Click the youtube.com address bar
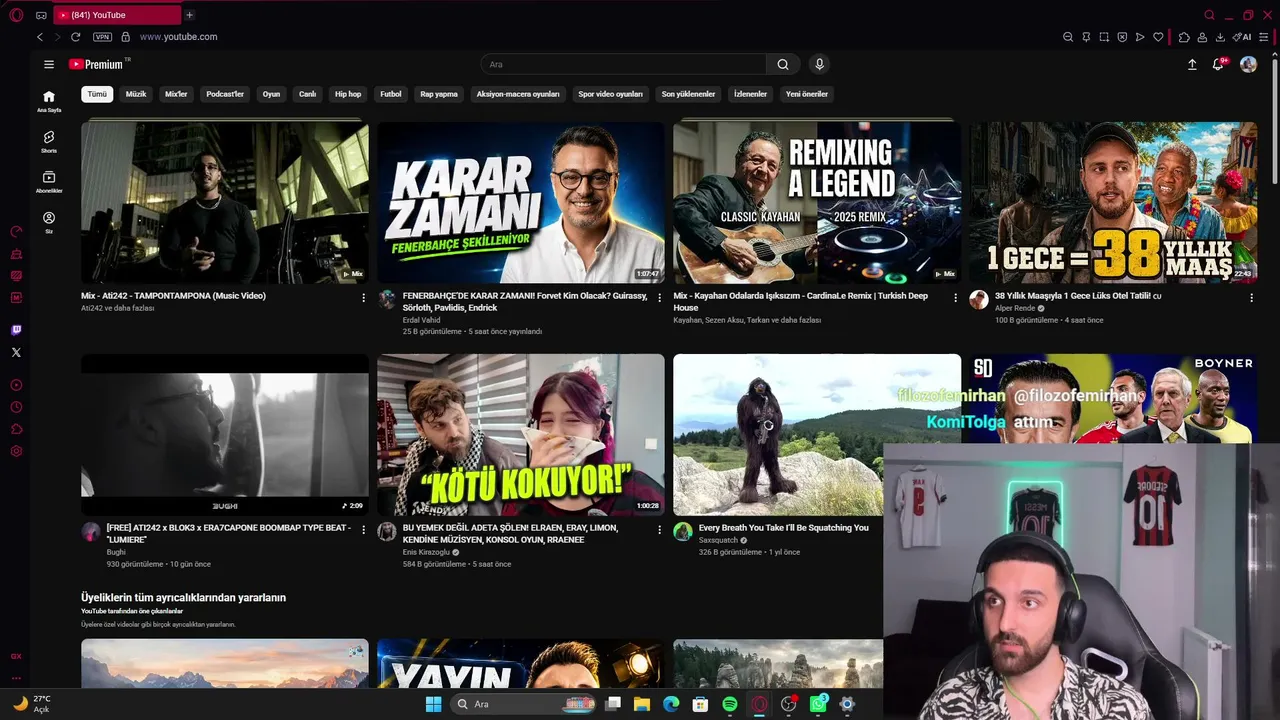Image resolution: width=1280 pixels, height=720 pixels. (x=178, y=37)
